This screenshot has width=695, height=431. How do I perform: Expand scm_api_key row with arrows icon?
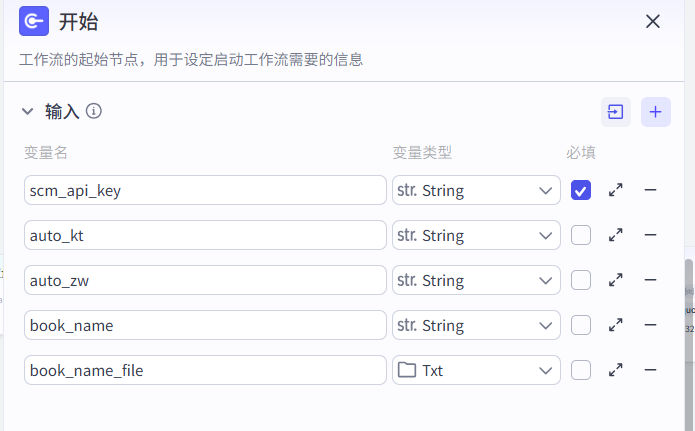[x=616, y=190]
